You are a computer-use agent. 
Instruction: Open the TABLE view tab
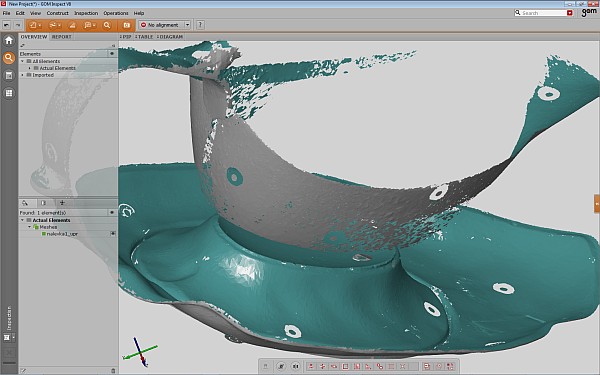[144, 37]
